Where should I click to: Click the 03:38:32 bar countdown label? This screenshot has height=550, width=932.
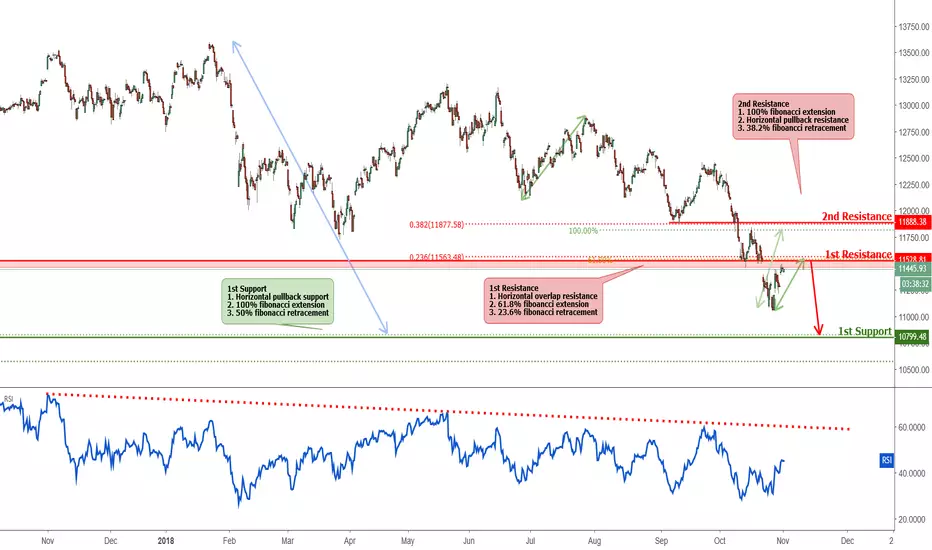pos(915,284)
